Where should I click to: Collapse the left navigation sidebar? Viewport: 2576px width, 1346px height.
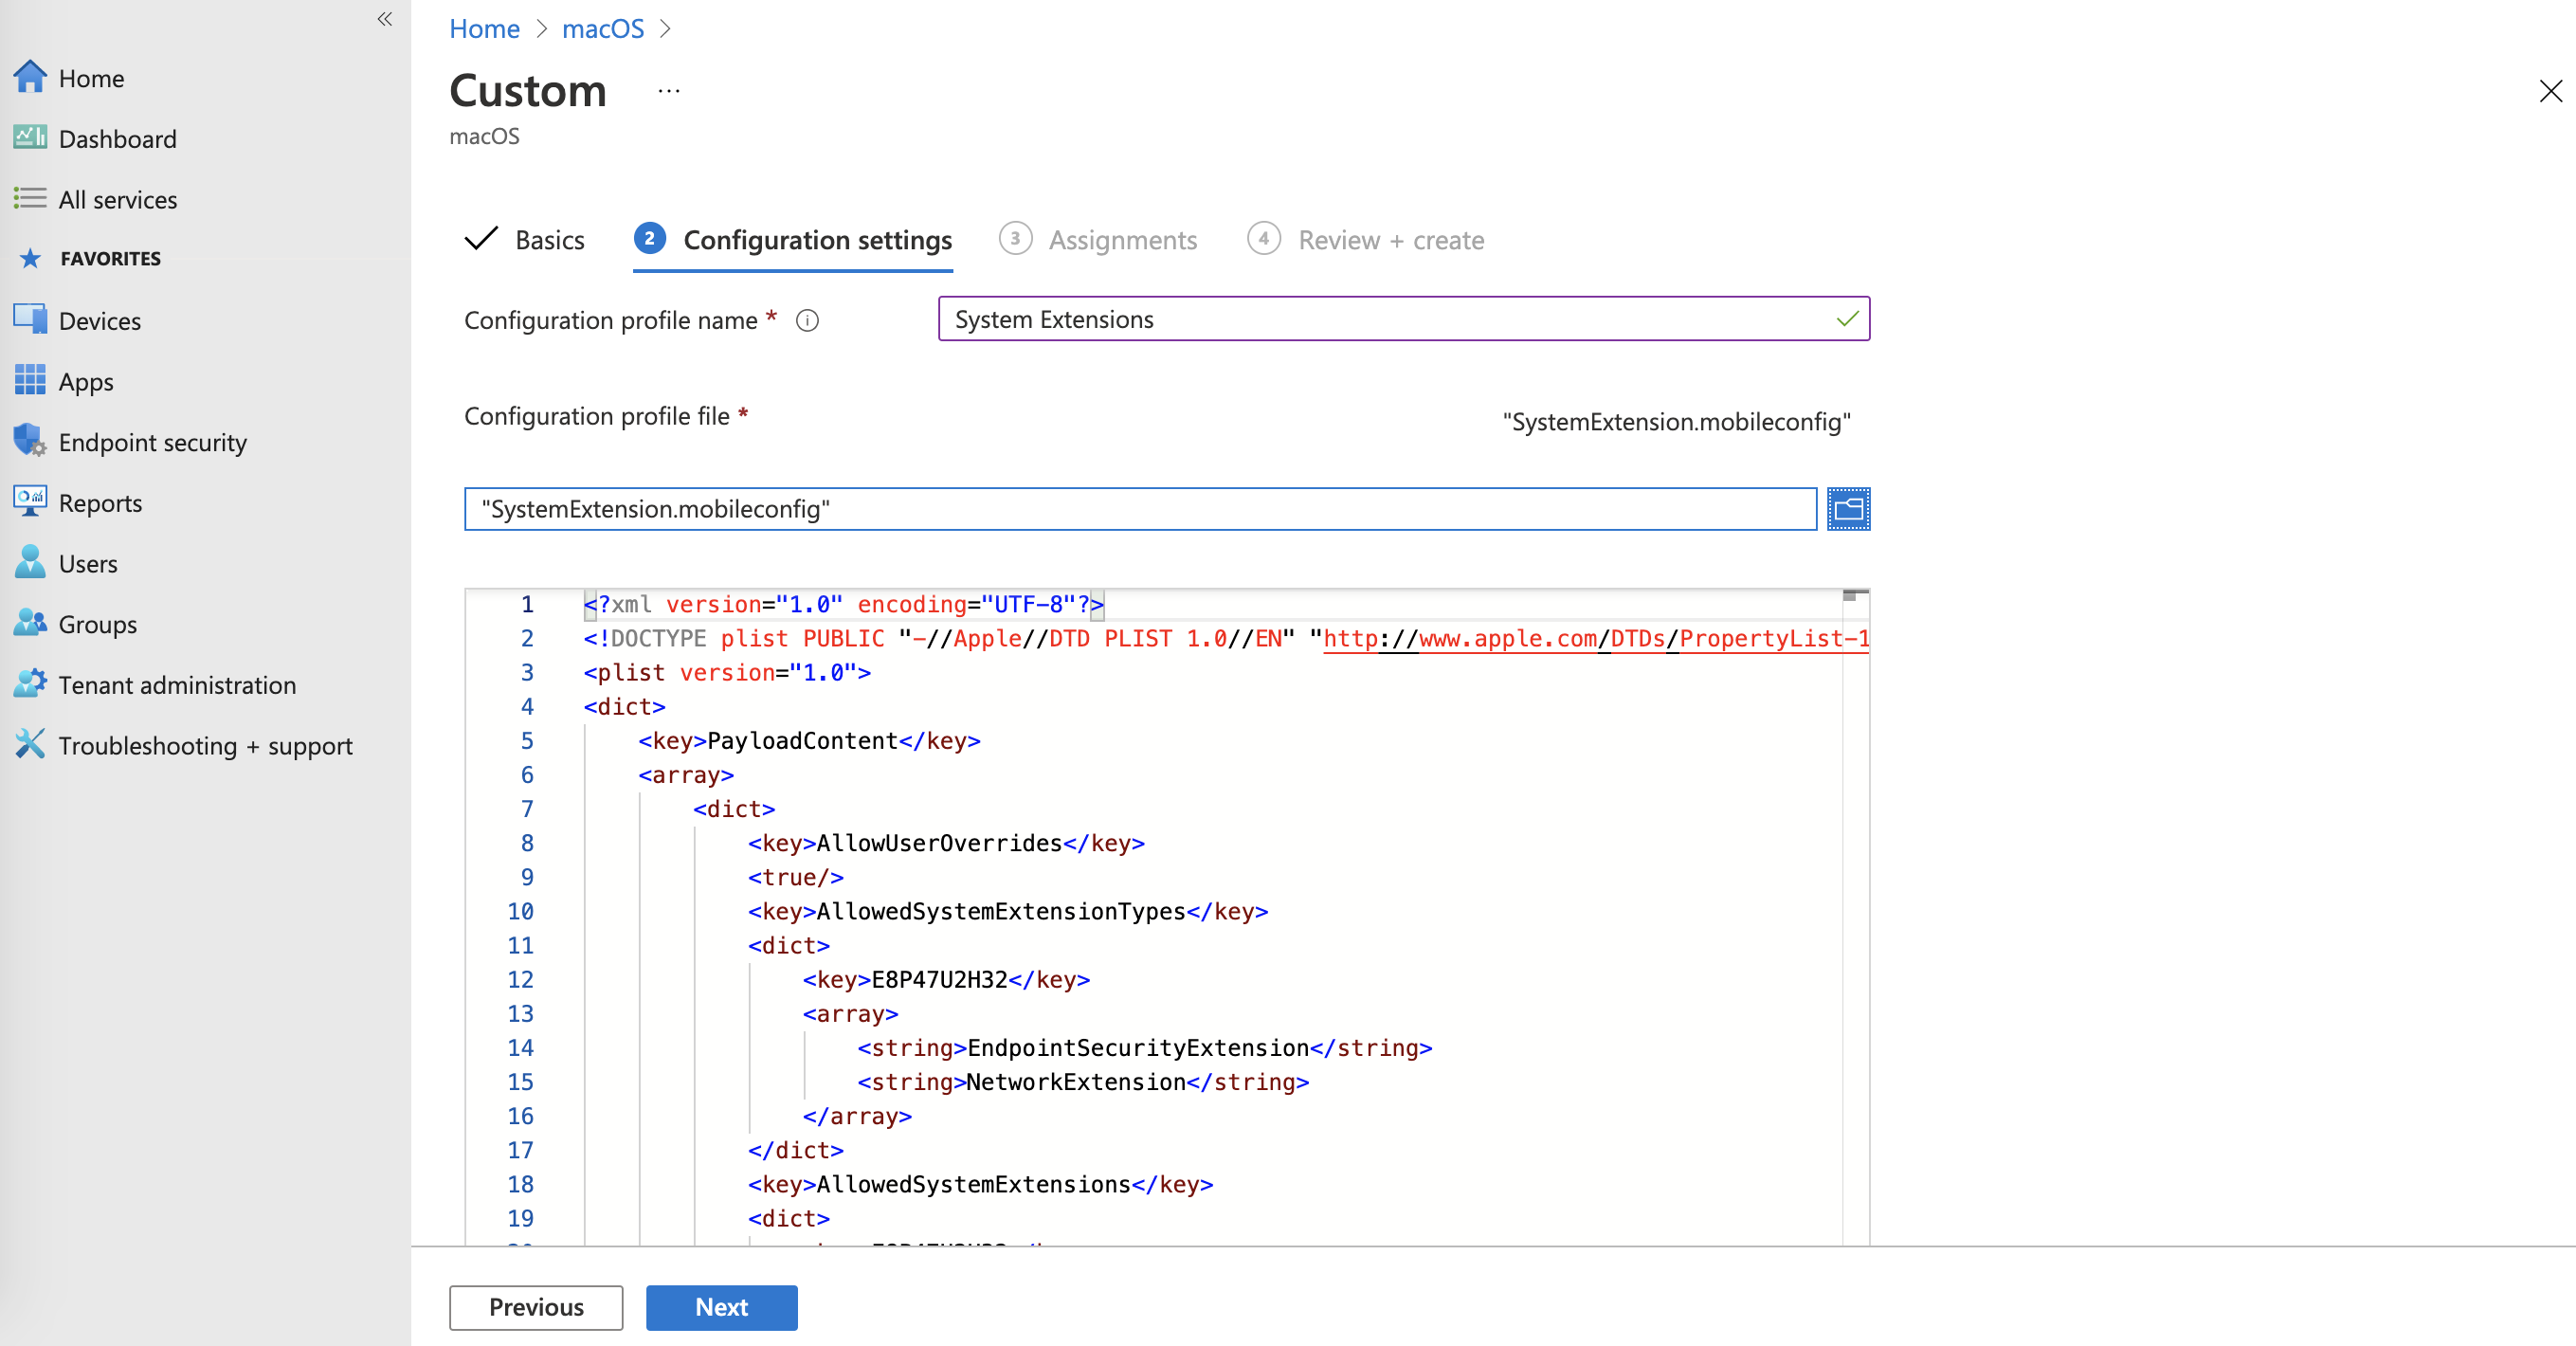point(384,19)
